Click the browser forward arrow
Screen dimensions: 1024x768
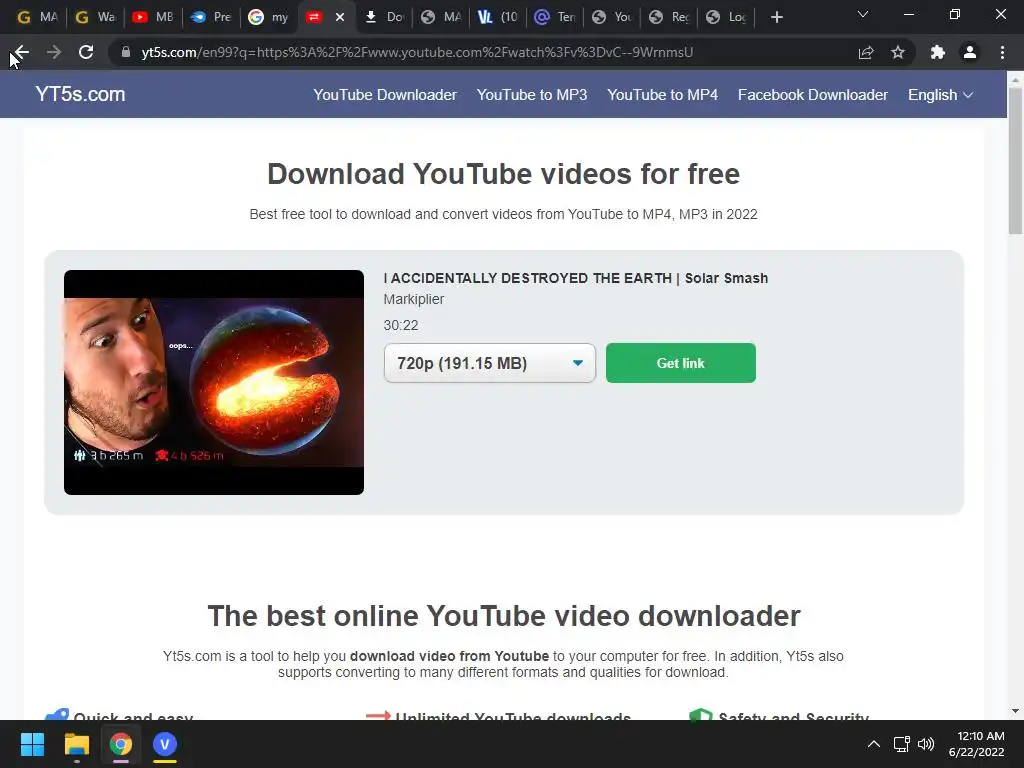tap(54, 52)
